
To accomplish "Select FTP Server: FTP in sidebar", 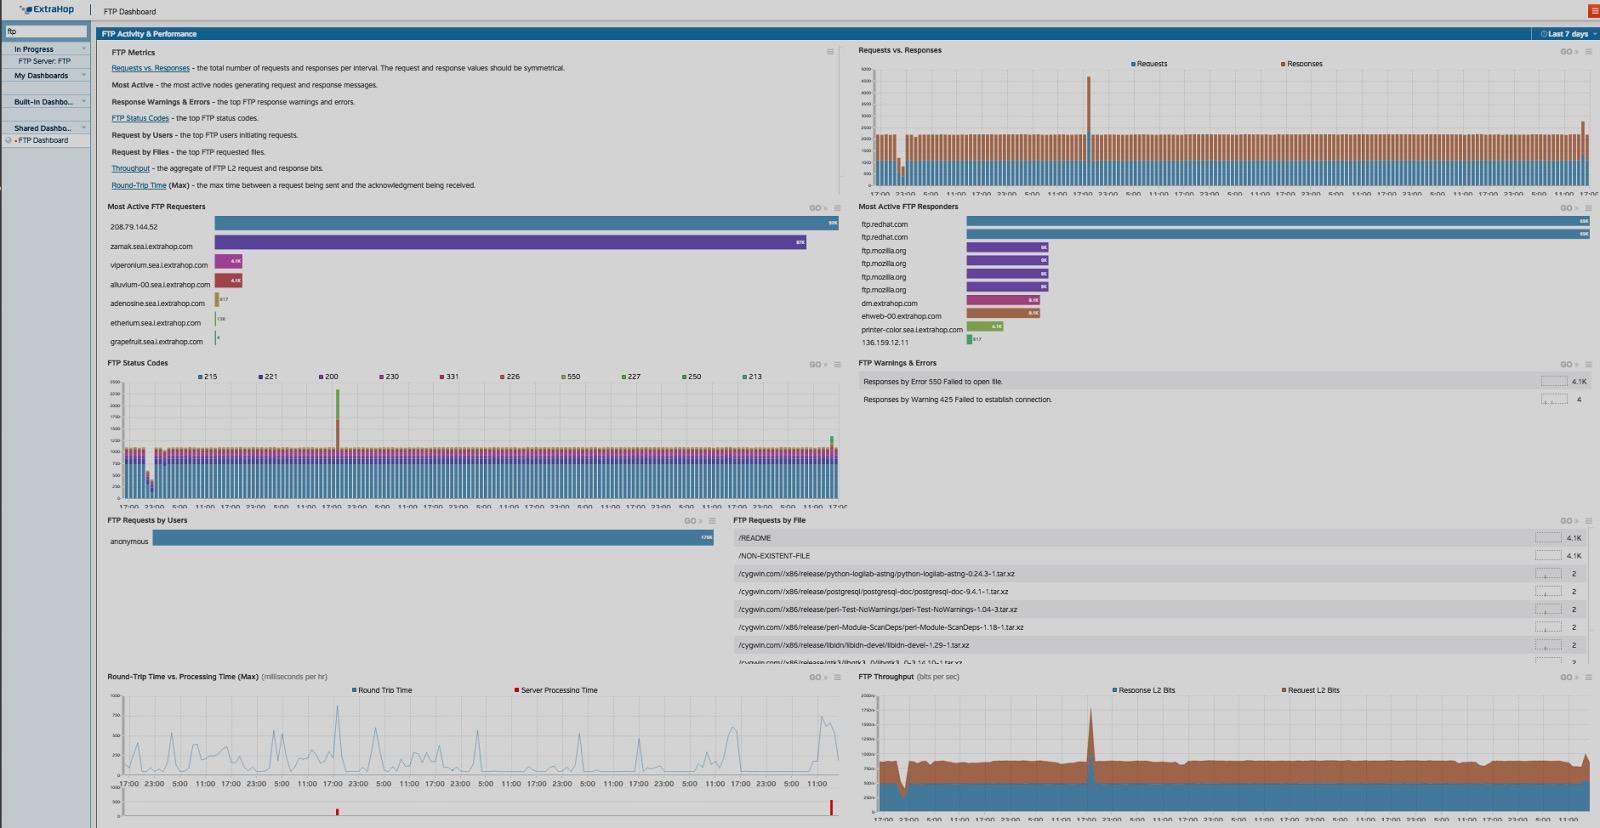I will [44, 61].
